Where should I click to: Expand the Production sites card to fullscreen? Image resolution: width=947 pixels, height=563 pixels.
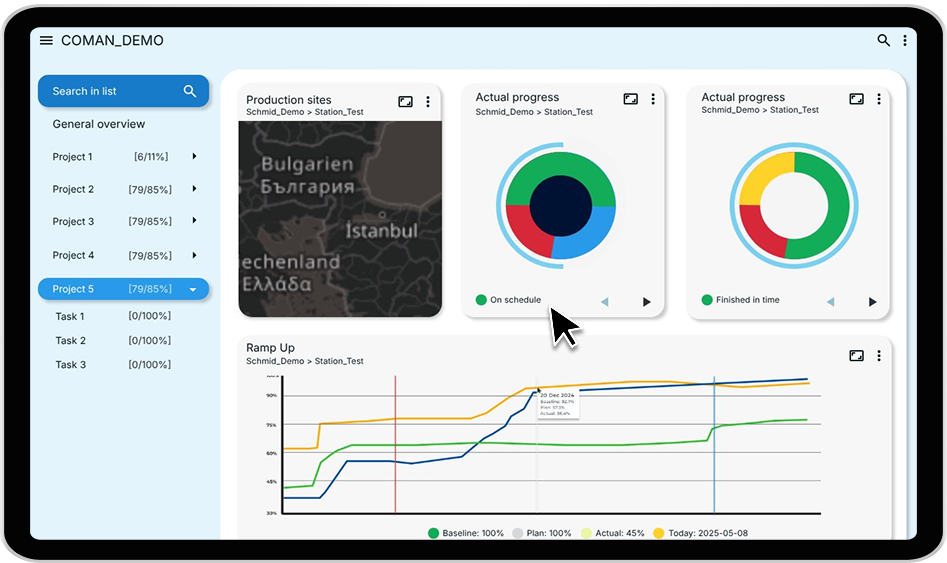[405, 101]
